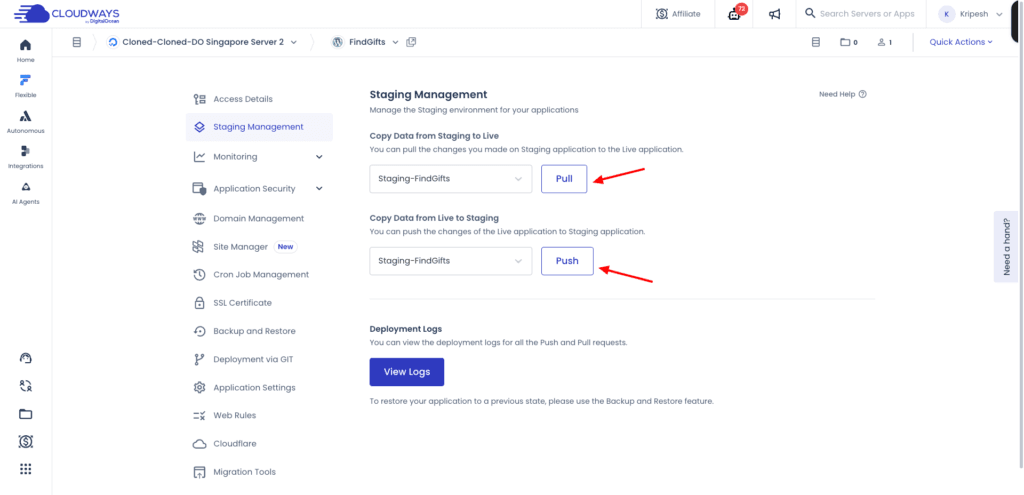This screenshot has height=495, width=1024.
Task: Open the Autonomous sidebar section
Action: click(25, 121)
